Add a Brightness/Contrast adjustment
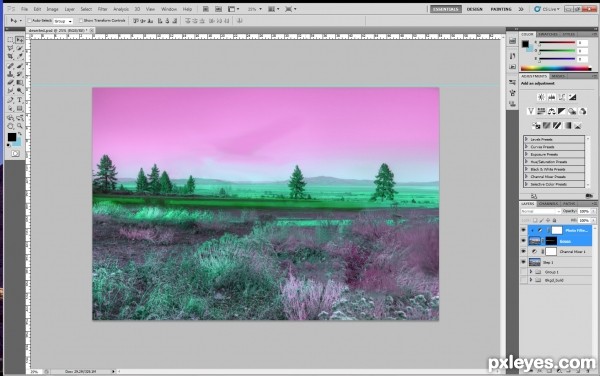Image resolution: width=600 pixels, height=376 pixels. point(541,97)
